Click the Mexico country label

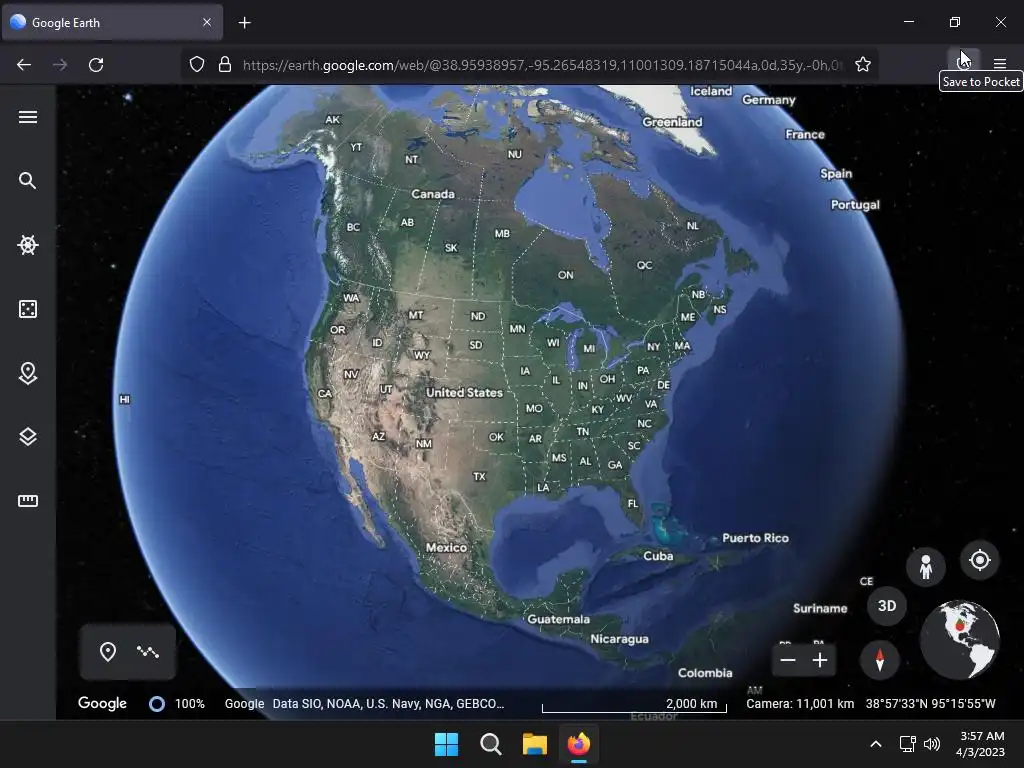[447, 547]
